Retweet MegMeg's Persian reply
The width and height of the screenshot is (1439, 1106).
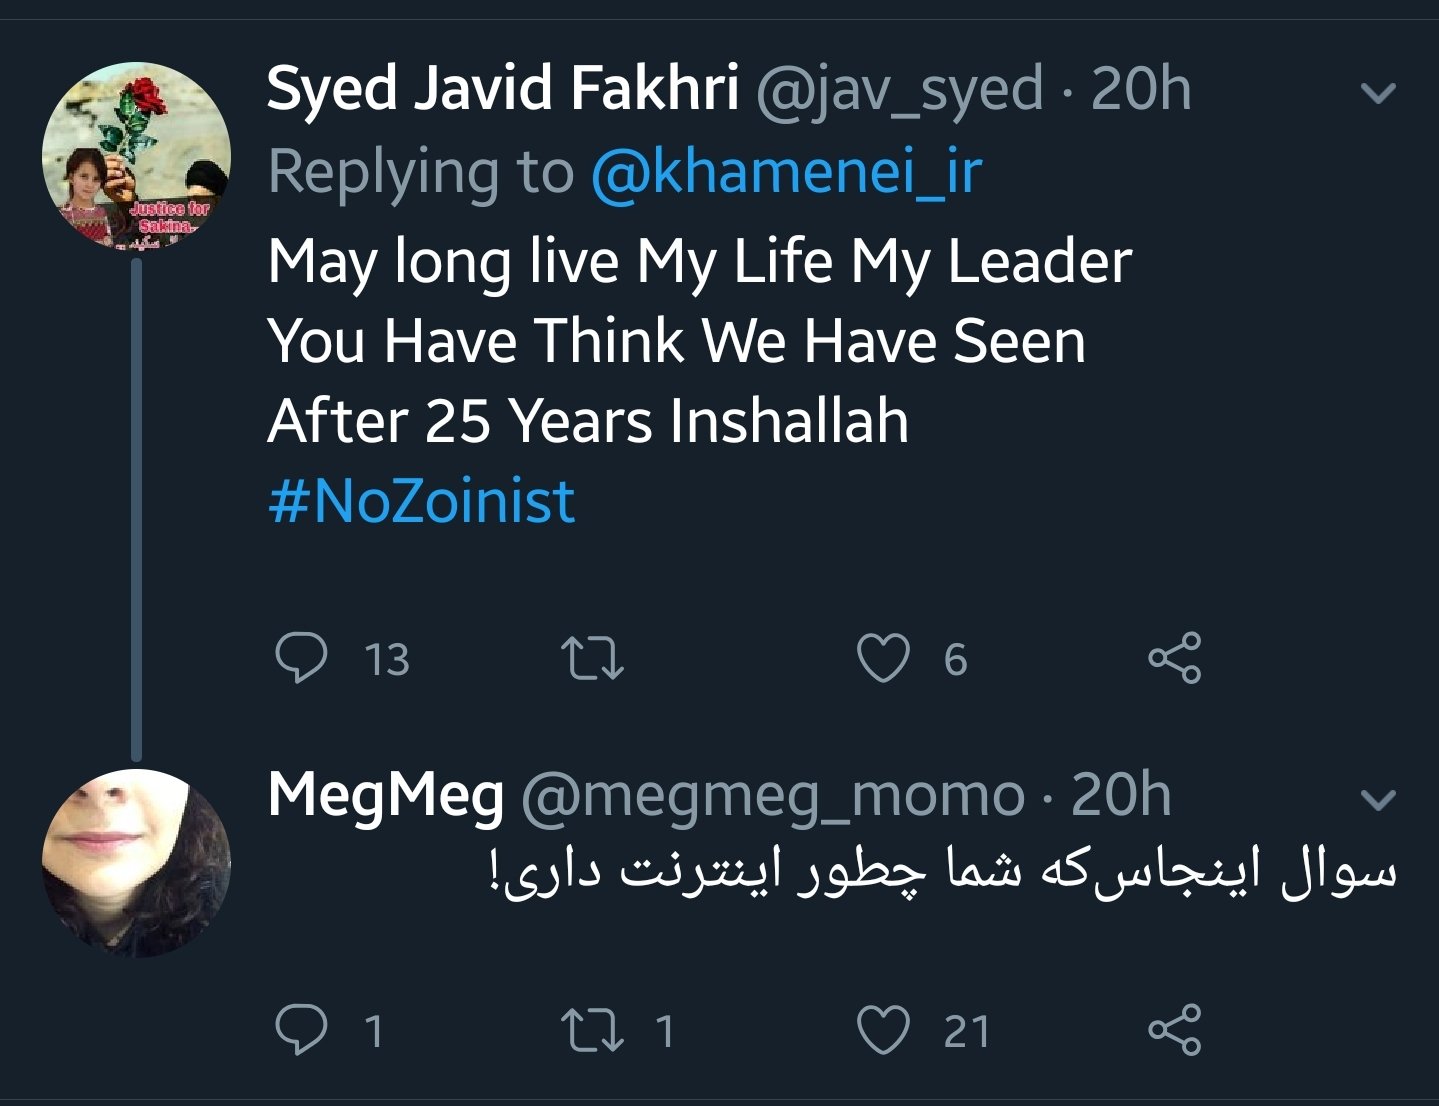point(593,1031)
